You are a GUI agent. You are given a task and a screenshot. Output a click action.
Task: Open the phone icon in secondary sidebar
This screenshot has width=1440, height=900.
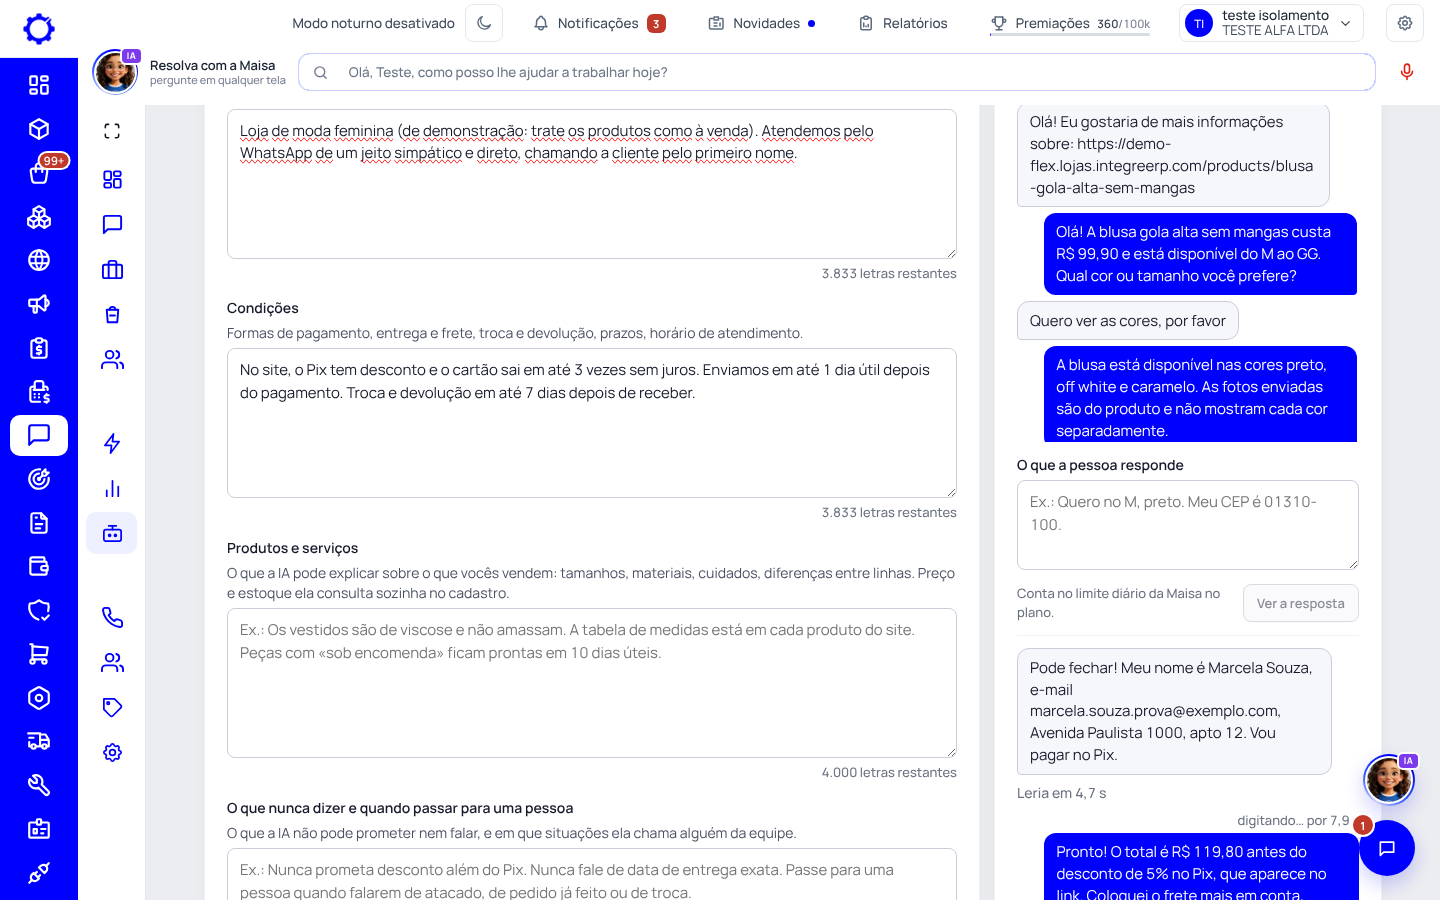point(112,617)
